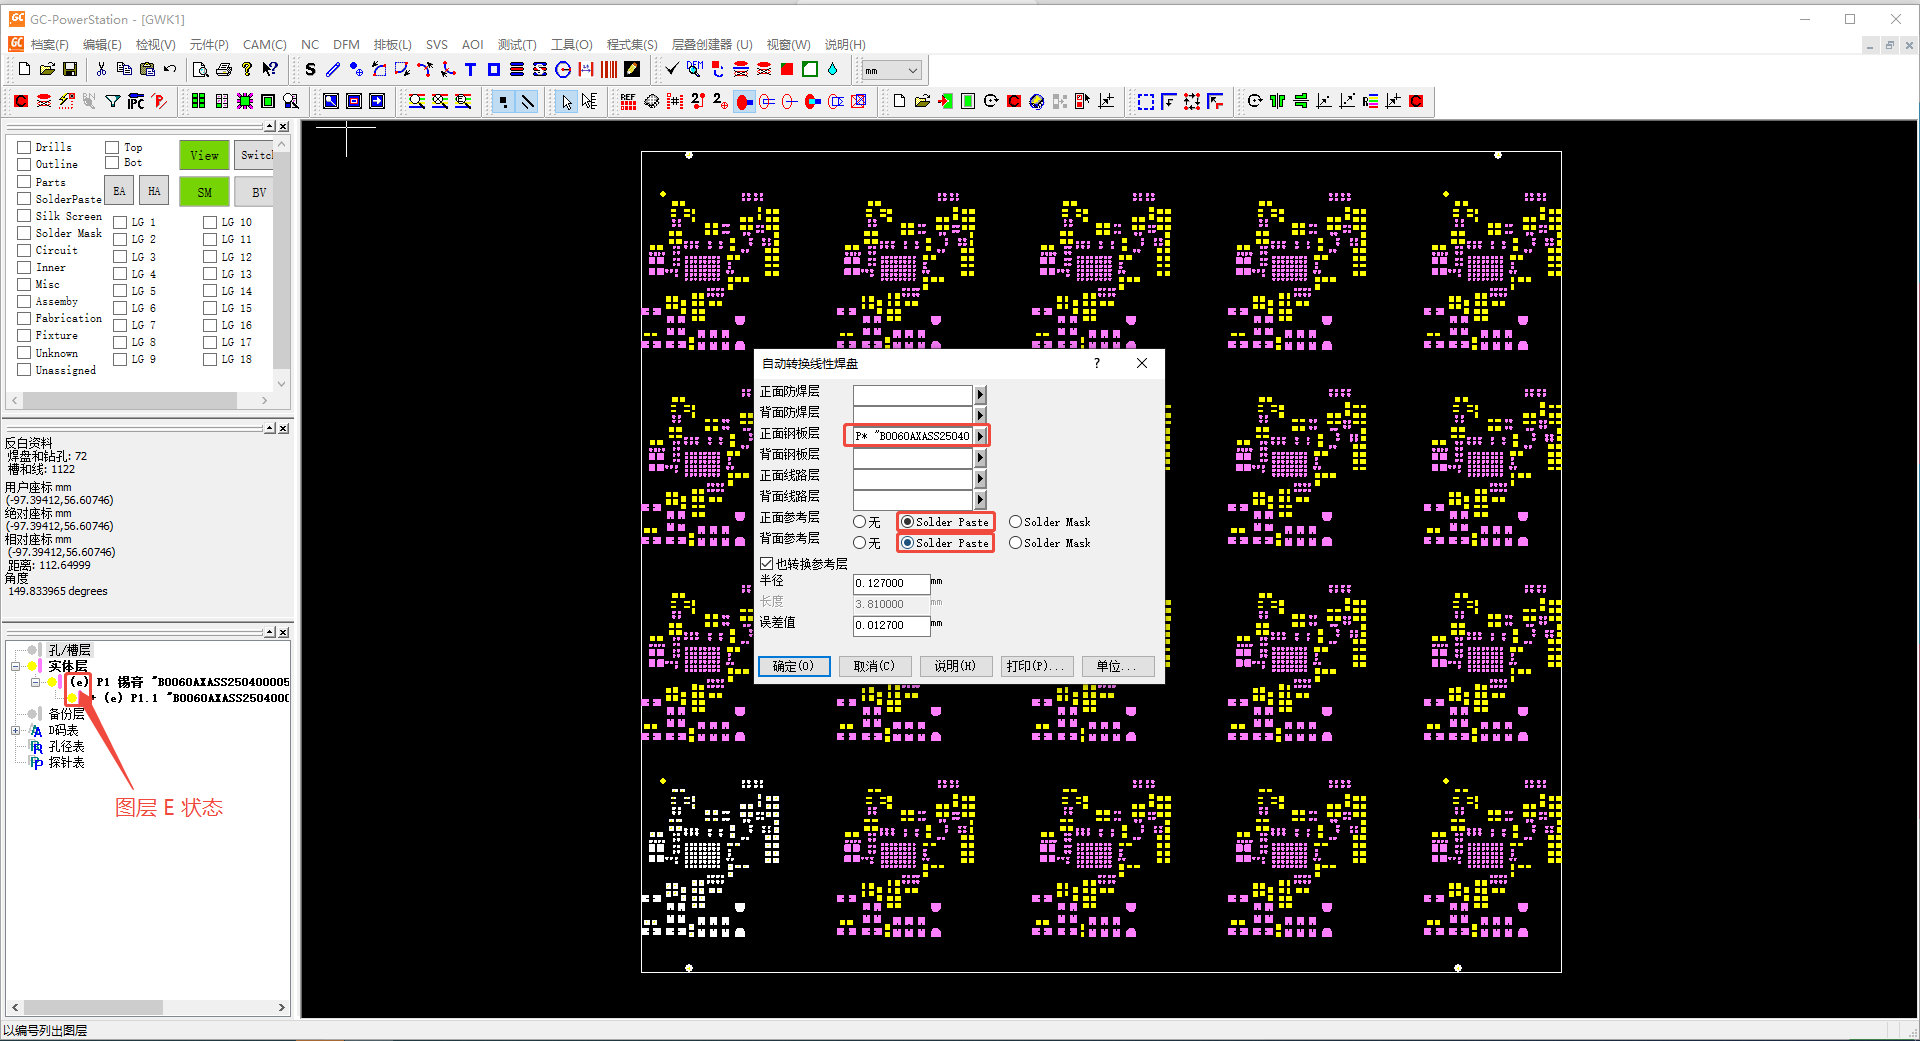Screen dimensions: 1920x1041
Task: Open the IPC tool in the toolbar
Action: (136, 101)
